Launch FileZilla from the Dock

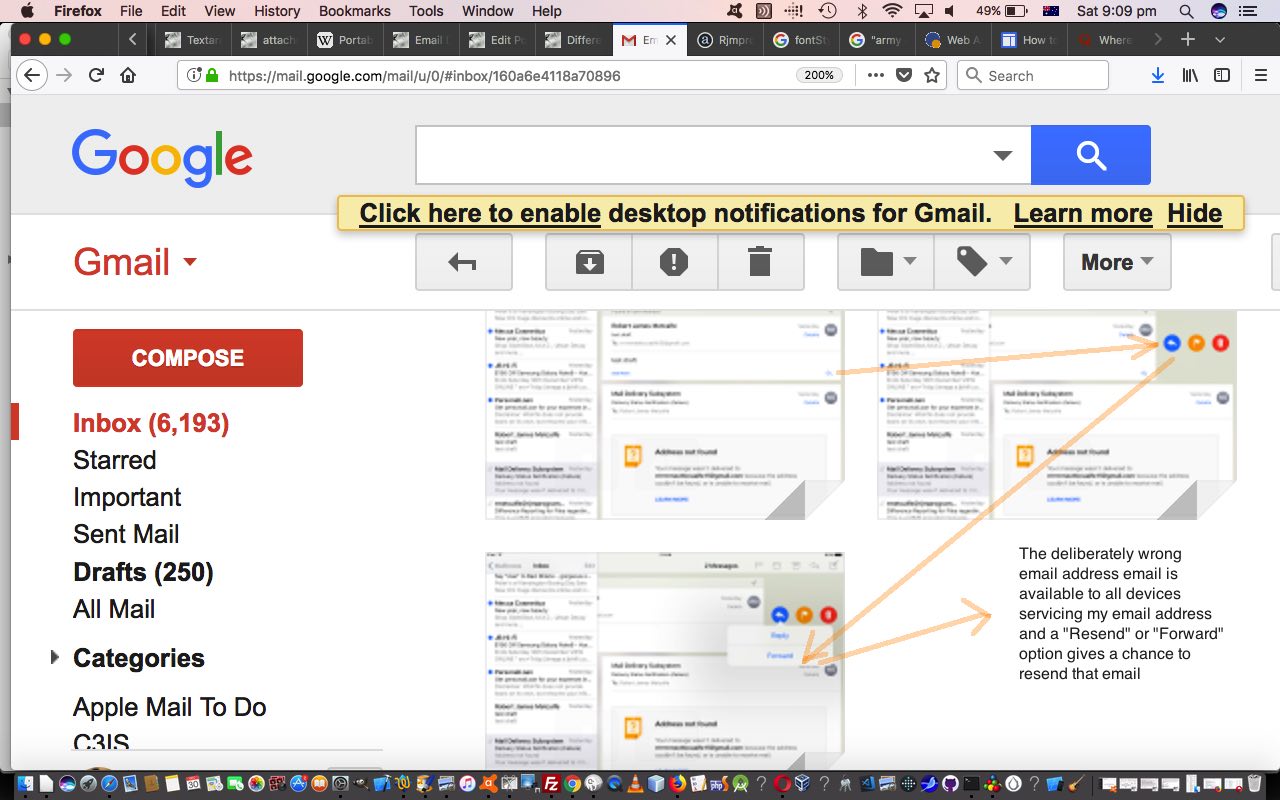pos(551,785)
